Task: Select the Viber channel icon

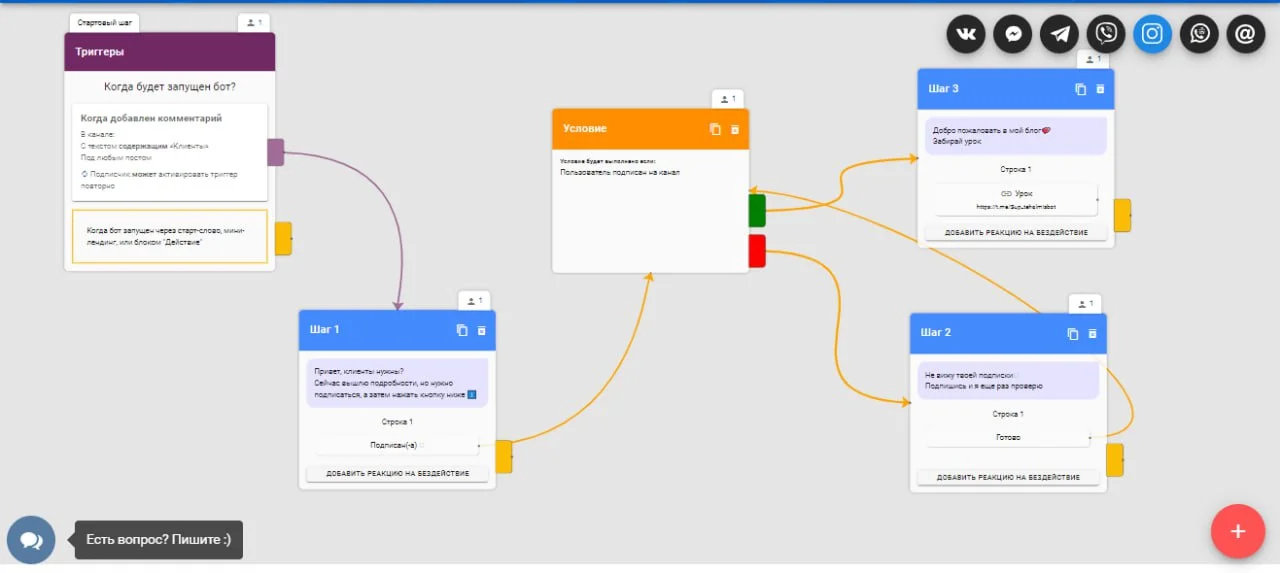Action: tap(1106, 34)
